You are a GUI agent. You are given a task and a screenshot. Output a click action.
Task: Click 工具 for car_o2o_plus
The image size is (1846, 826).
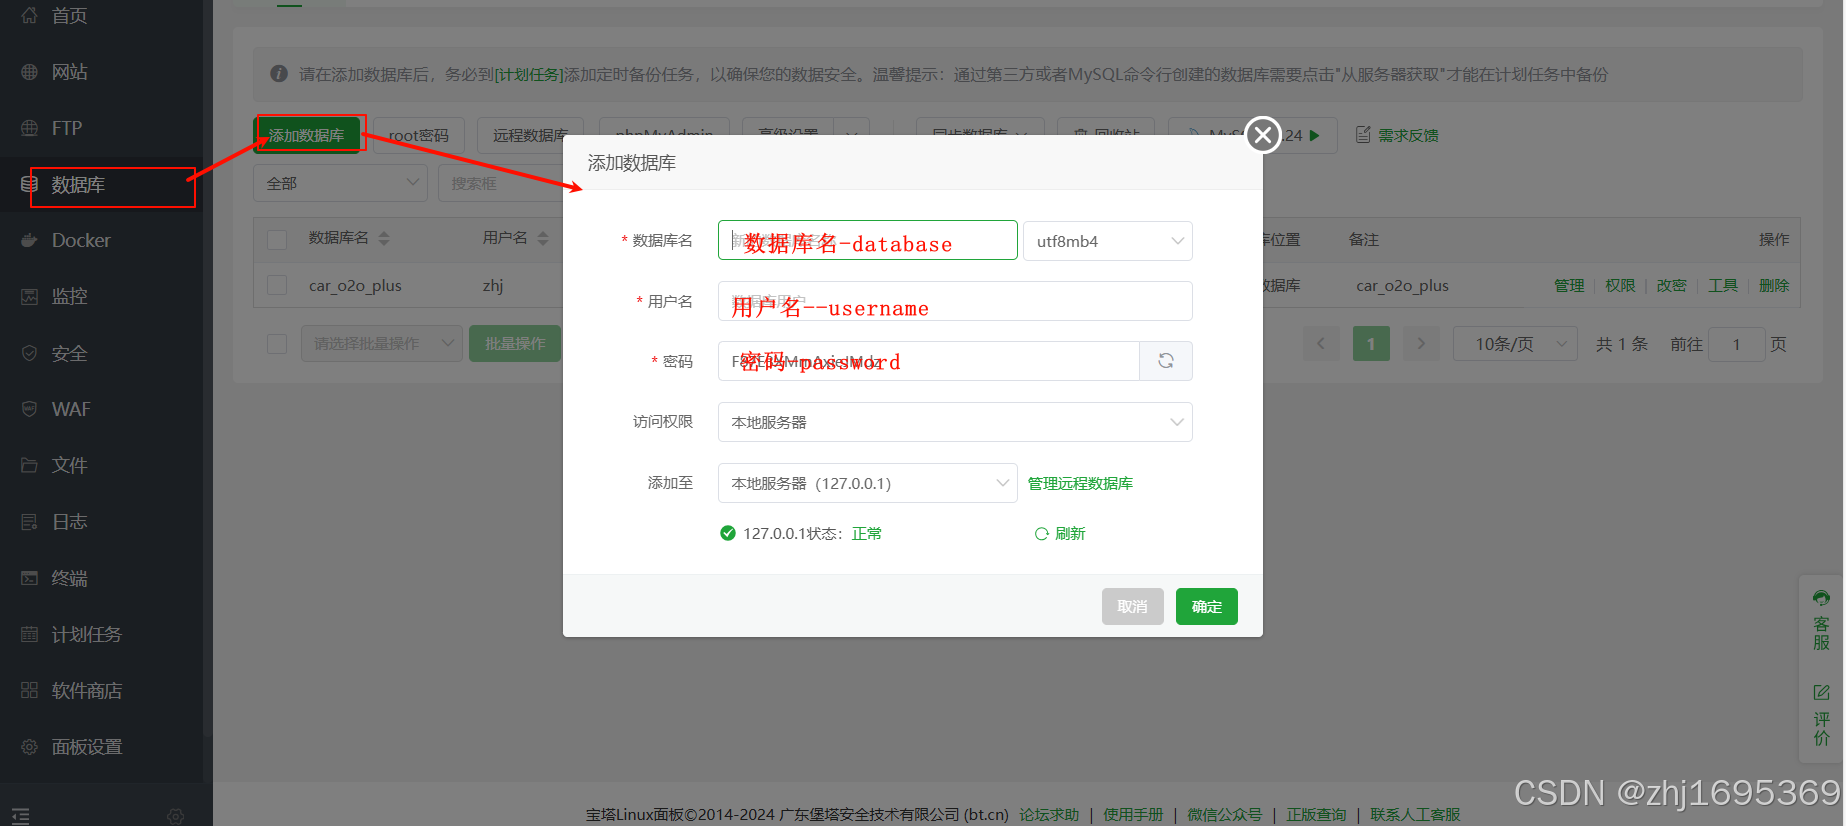tap(1723, 286)
